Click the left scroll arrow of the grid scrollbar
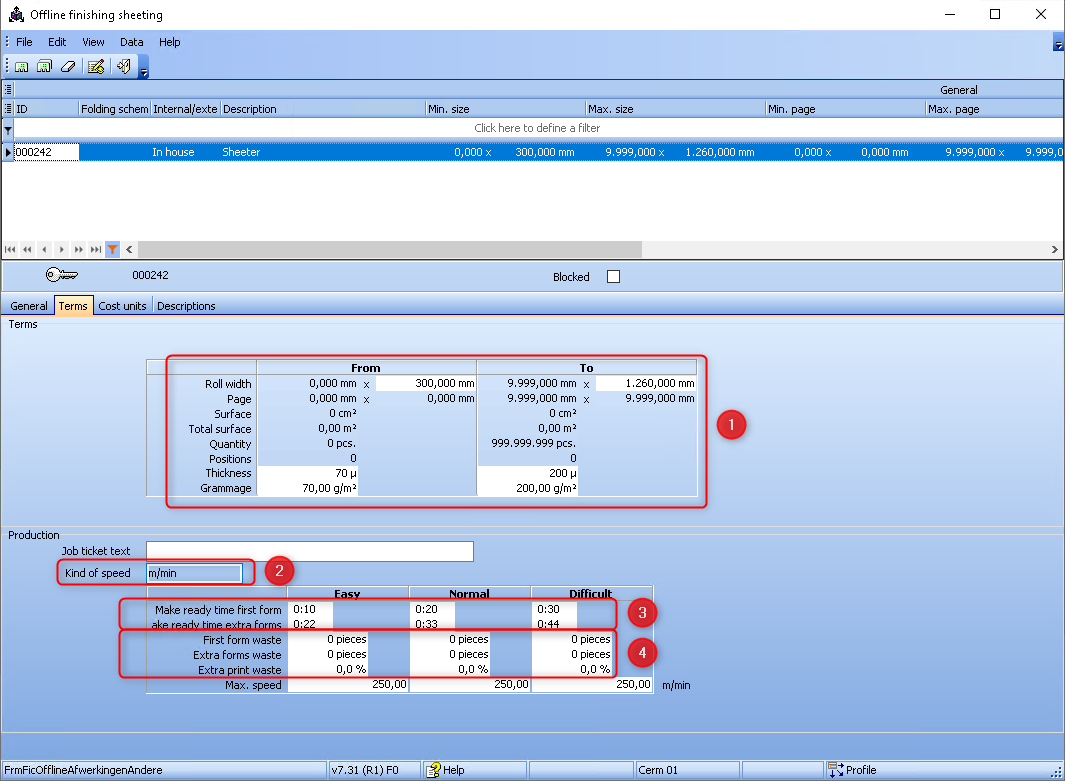The height and width of the screenshot is (781, 1066). pyautogui.click(x=129, y=249)
